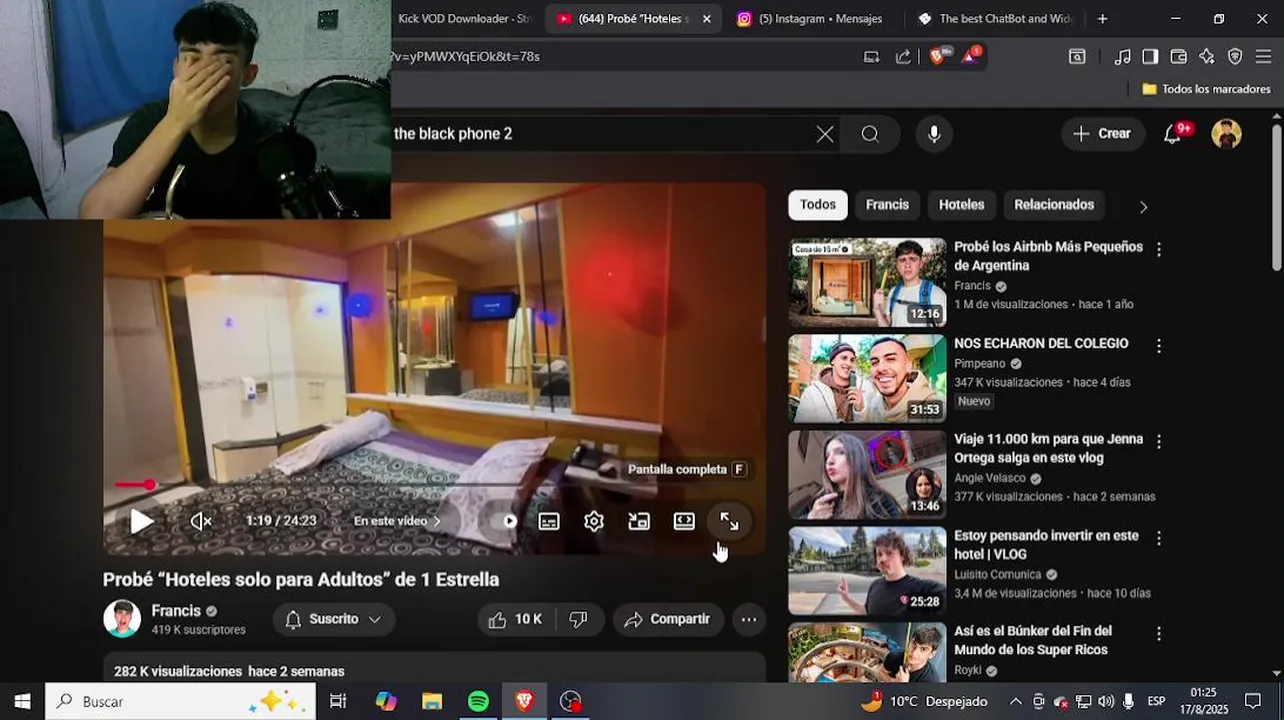Image resolution: width=1284 pixels, height=720 pixels.
Task: Open Francis channel name link
Action: (x=176, y=611)
